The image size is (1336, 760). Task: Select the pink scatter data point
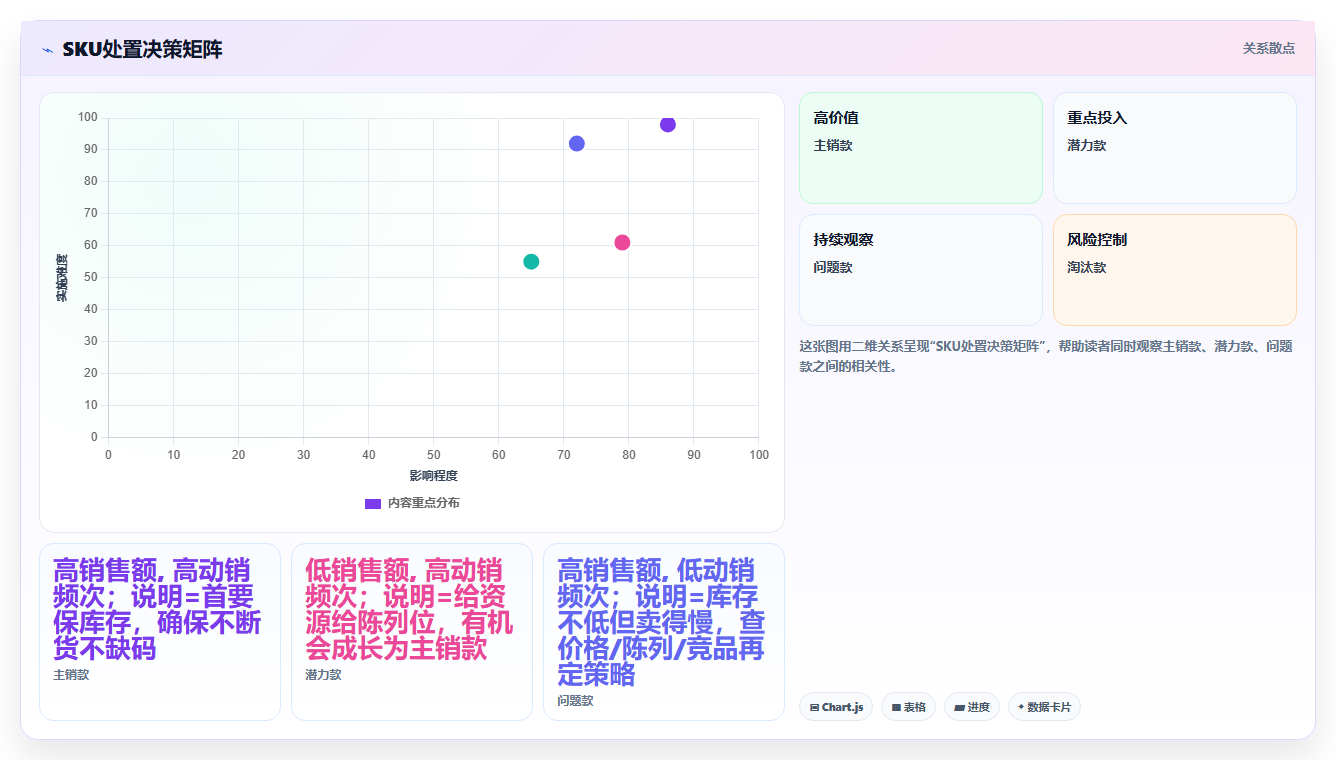(x=622, y=242)
